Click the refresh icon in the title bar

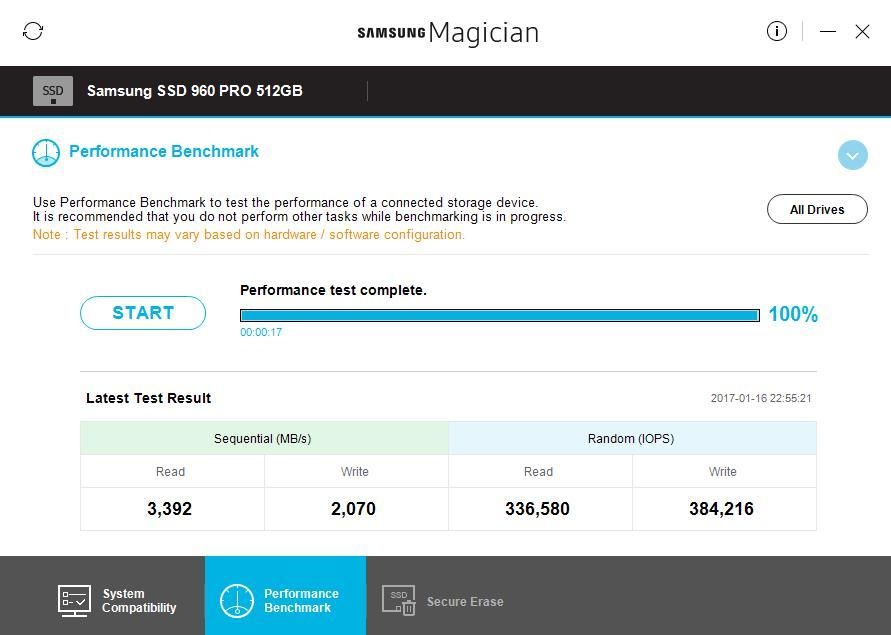(x=33, y=31)
